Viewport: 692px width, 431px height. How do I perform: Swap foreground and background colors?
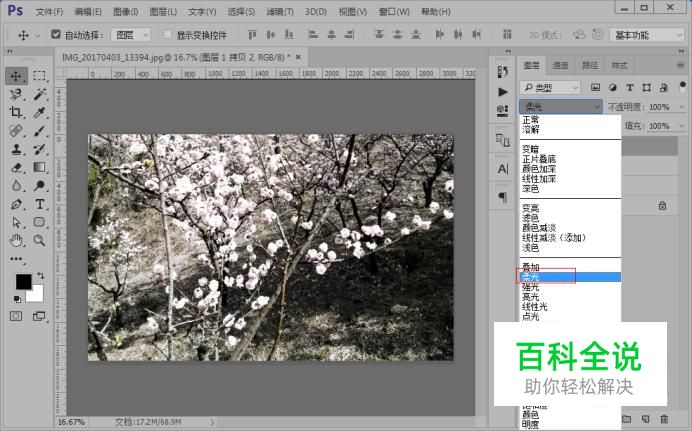tap(40, 275)
